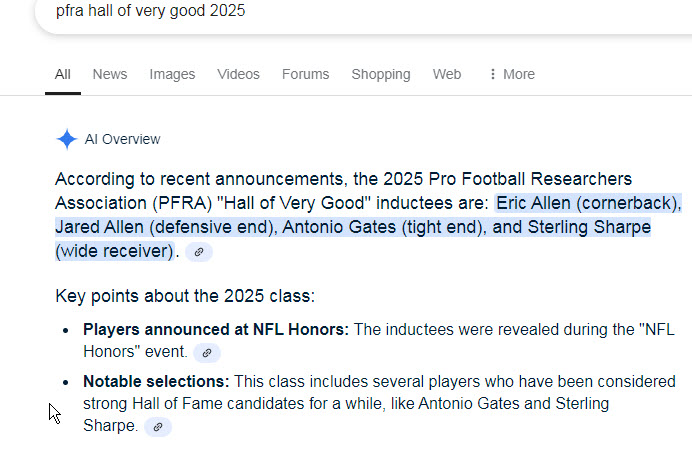
Task: Open the Shopping tab
Action: (381, 74)
